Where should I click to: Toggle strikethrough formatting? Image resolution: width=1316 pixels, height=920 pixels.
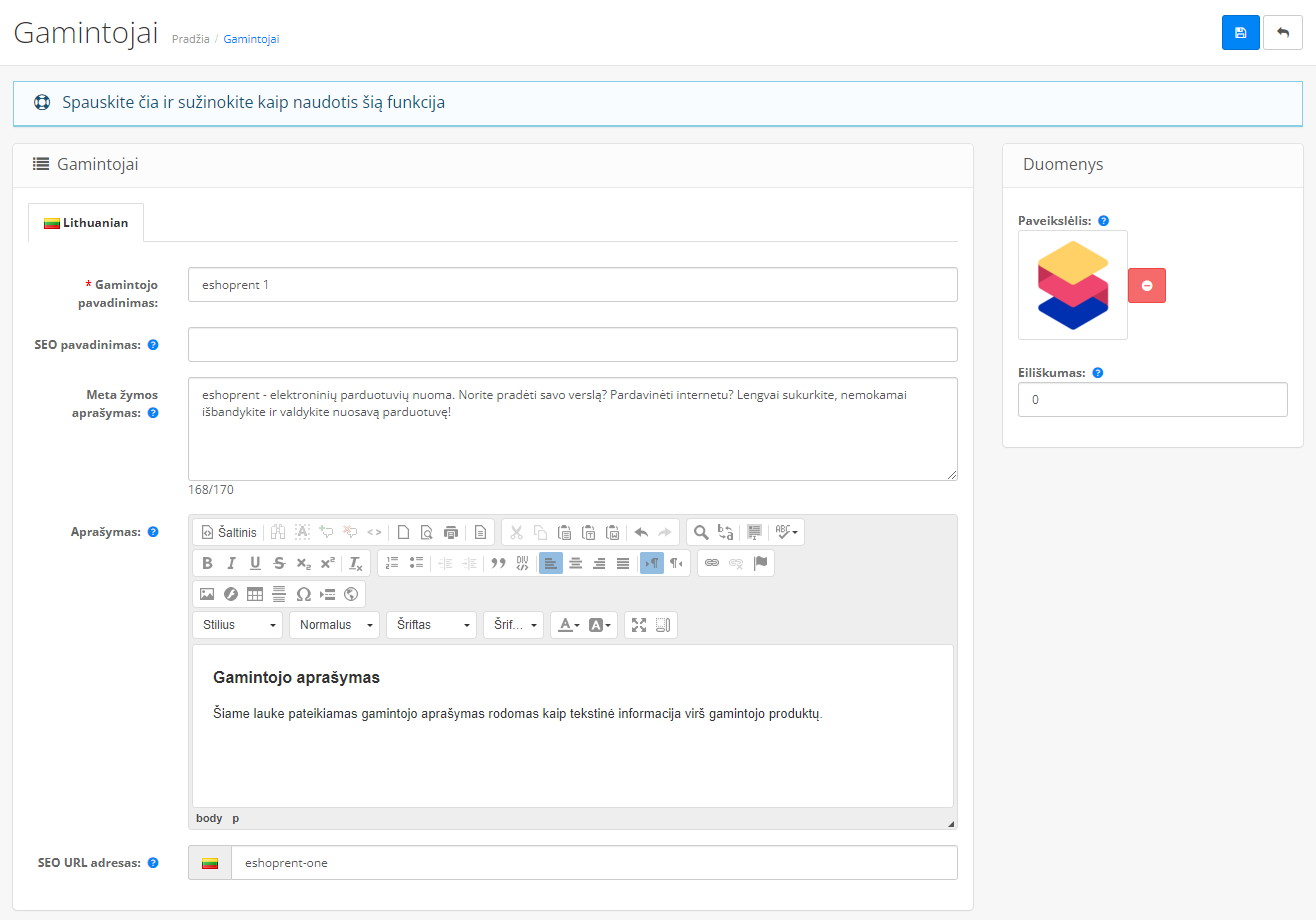tap(279, 563)
